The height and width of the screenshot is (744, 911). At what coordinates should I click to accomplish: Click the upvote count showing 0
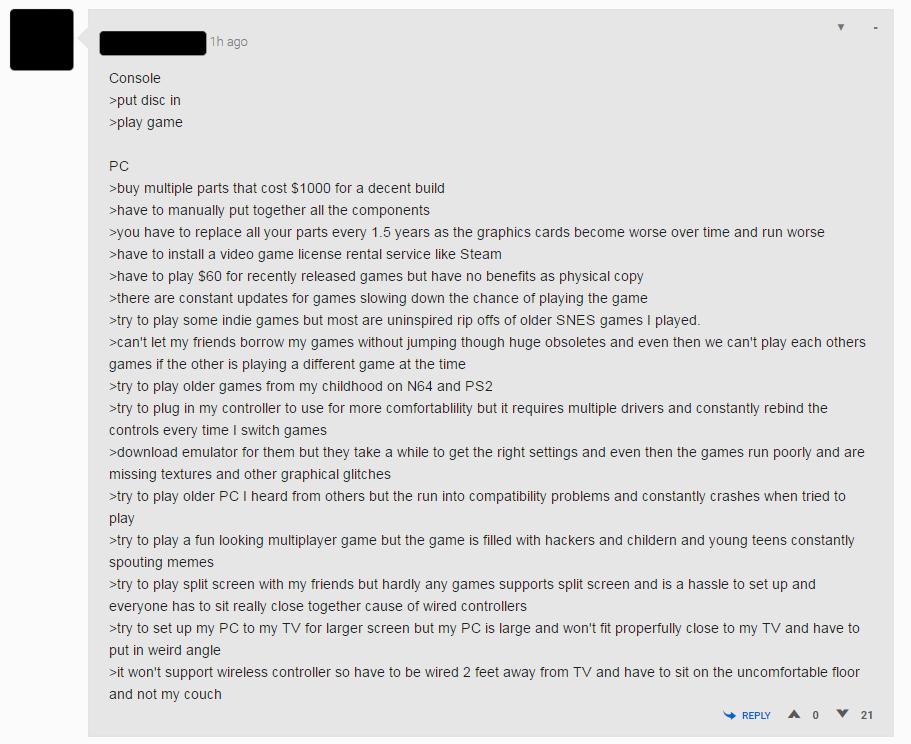pyautogui.click(x=816, y=716)
